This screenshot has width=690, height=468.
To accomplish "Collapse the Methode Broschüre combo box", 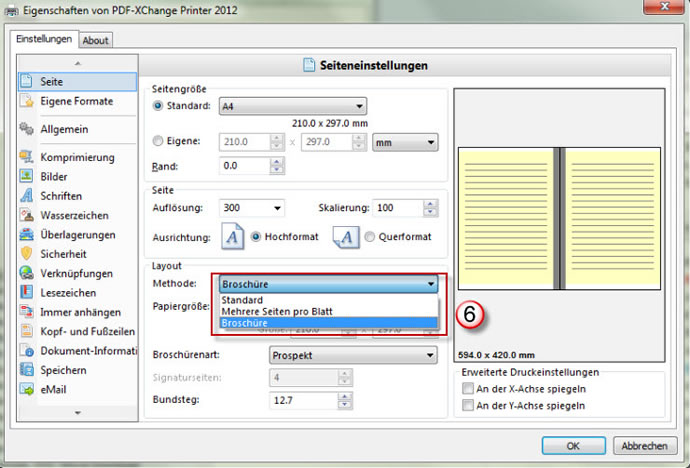I will pos(328,284).
